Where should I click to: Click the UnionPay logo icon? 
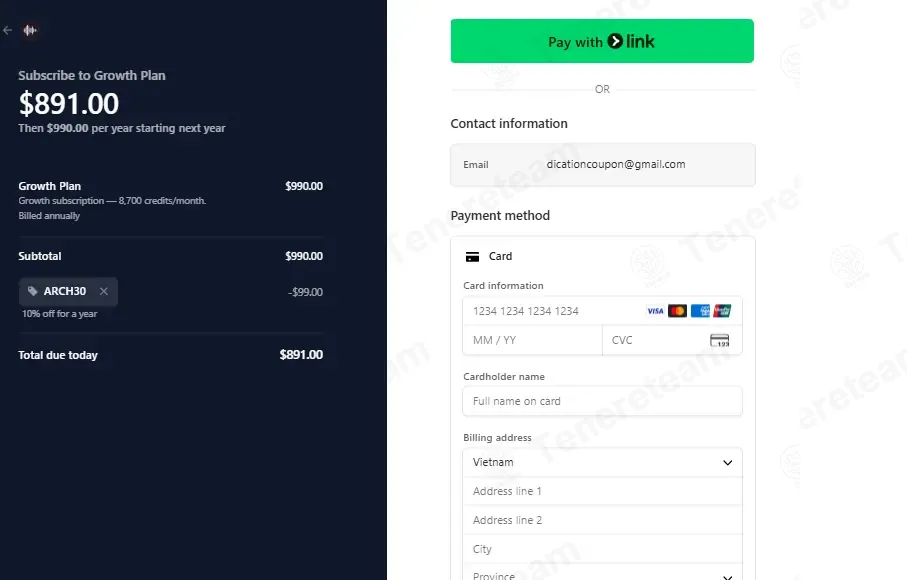tap(722, 311)
